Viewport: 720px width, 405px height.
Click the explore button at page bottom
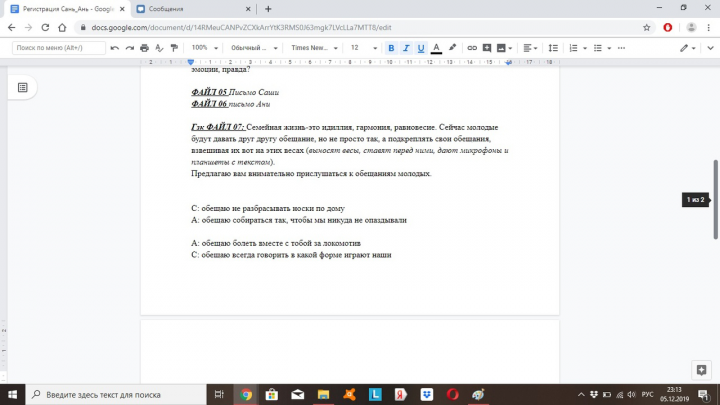[x=701, y=370]
